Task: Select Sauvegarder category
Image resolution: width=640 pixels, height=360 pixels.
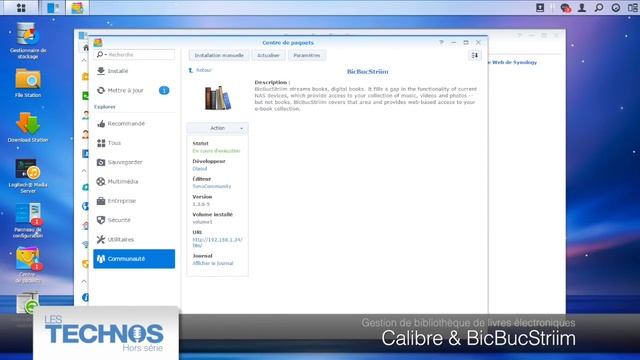Action: click(x=134, y=162)
